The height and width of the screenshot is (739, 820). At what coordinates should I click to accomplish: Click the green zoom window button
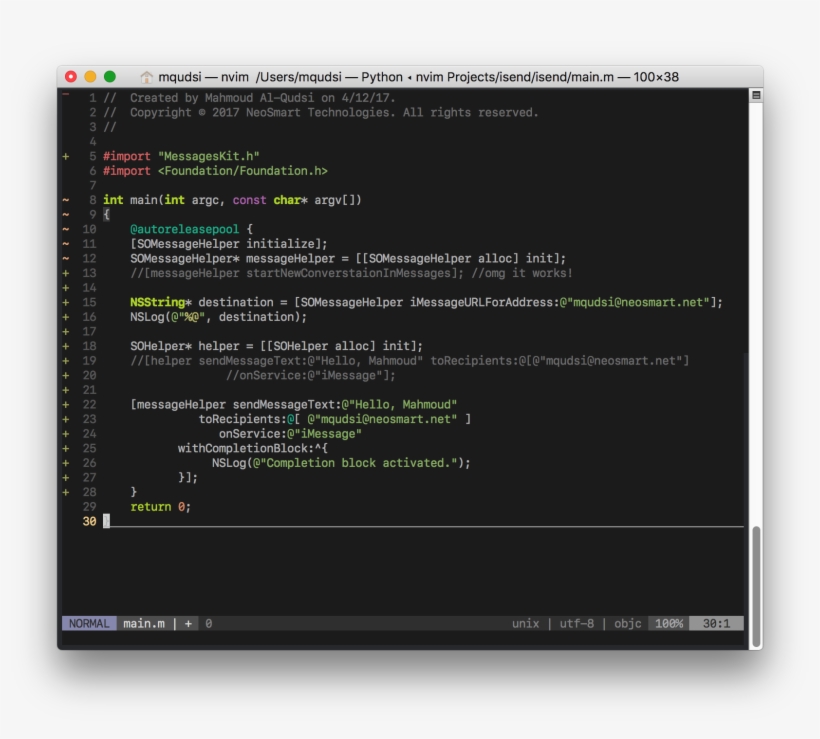point(110,77)
